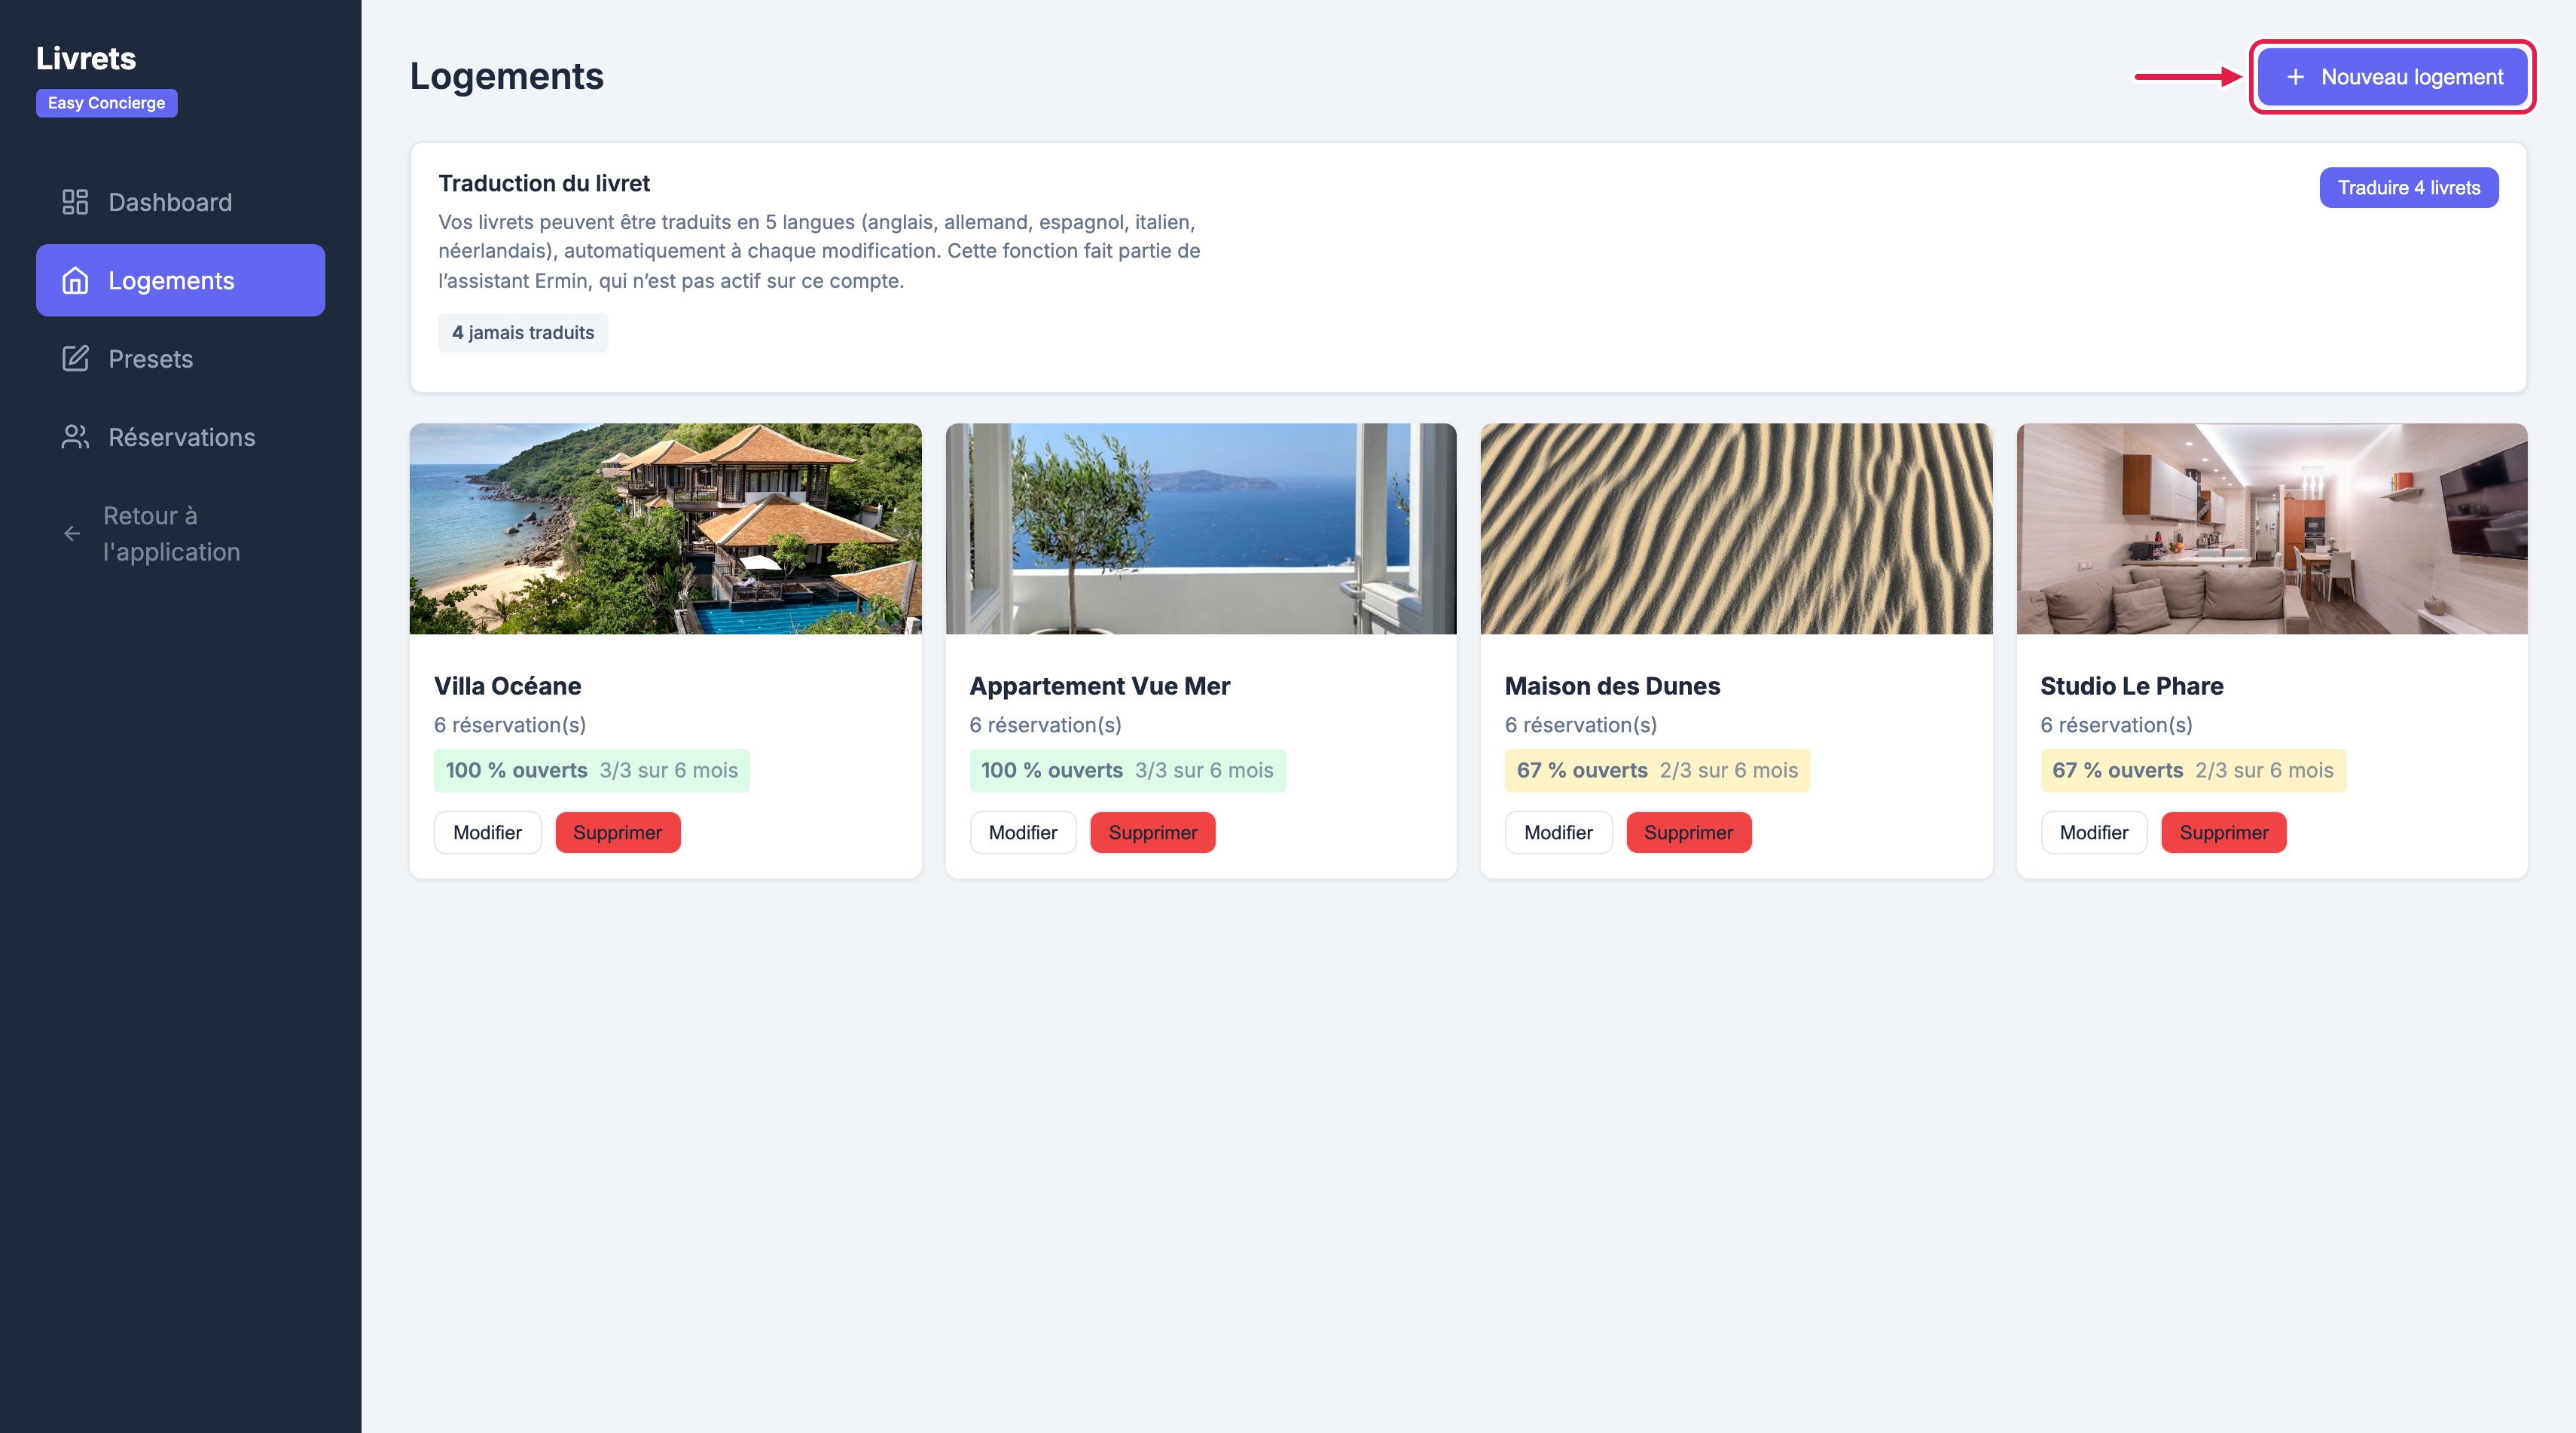Click the Livrets logo title

click(86, 58)
